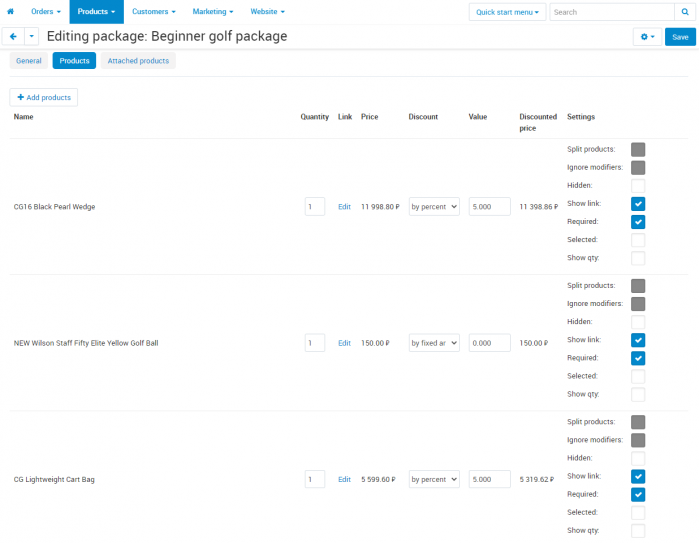The width and height of the screenshot is (700, 543).
Task: Click the Discounted price column header
Action: pos(538,122)
